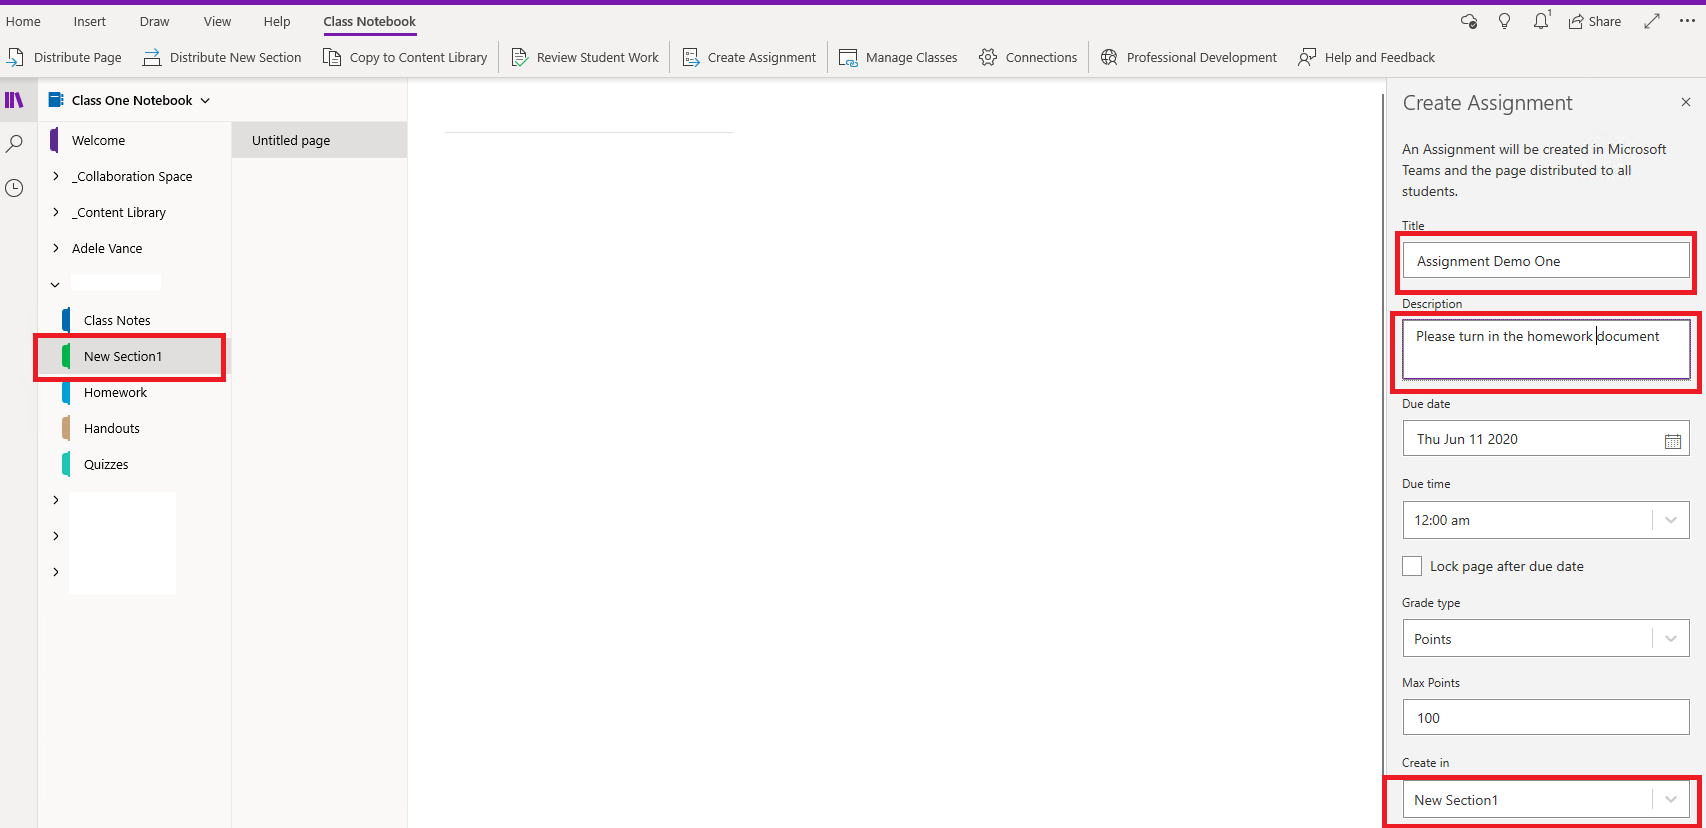Select the Untitled page entry

point(319,140)
